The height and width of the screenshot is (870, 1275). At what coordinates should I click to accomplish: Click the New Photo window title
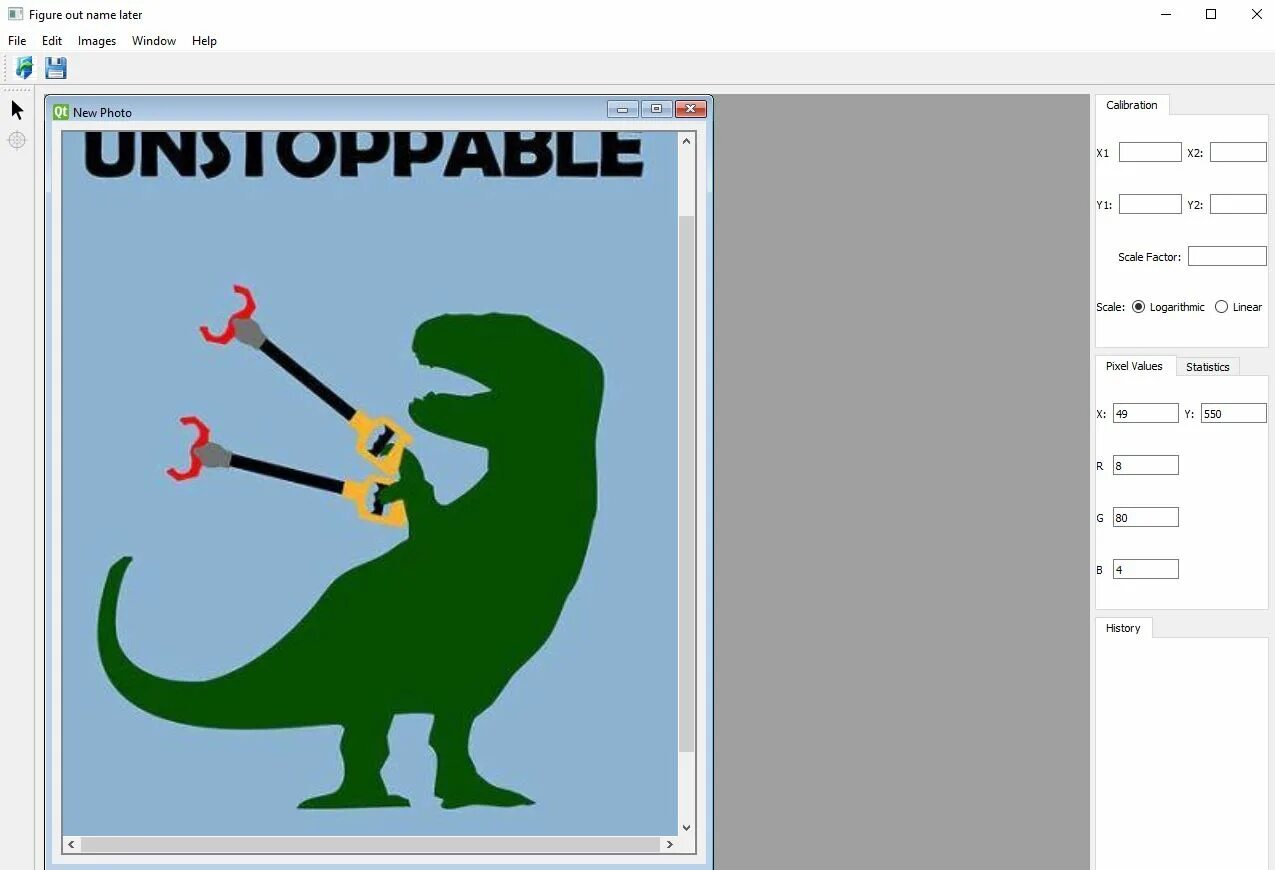pos(102,113)
